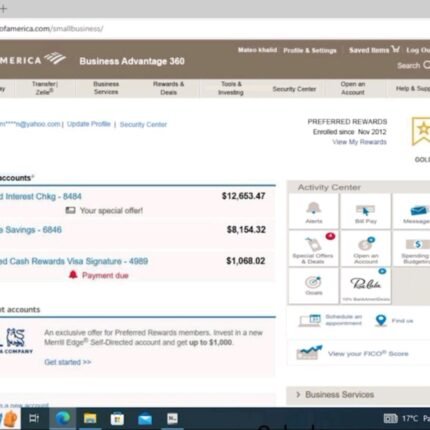Expand the Business Services section
Viewport: 430px width, 430px height.
click(358, 395)
